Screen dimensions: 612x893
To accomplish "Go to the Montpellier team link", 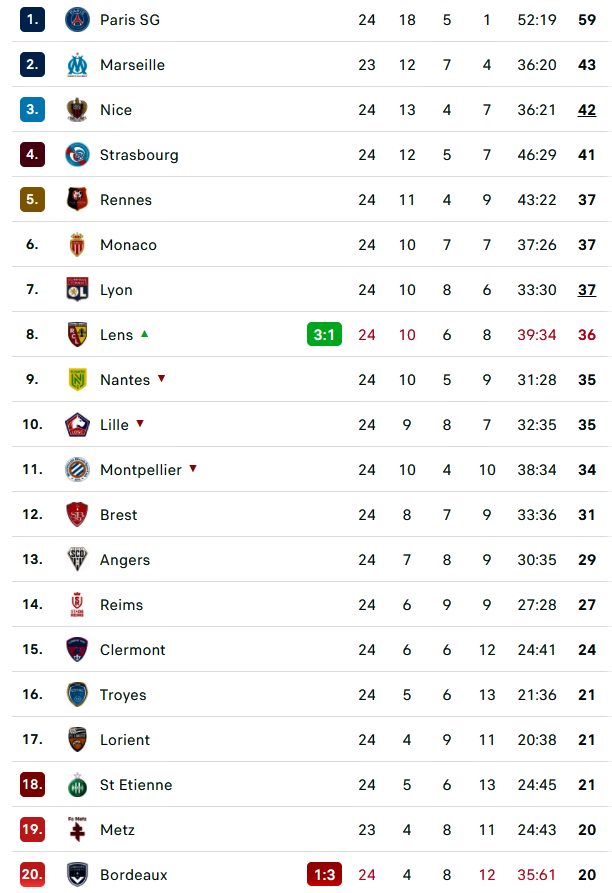I will tap(140, 470).
